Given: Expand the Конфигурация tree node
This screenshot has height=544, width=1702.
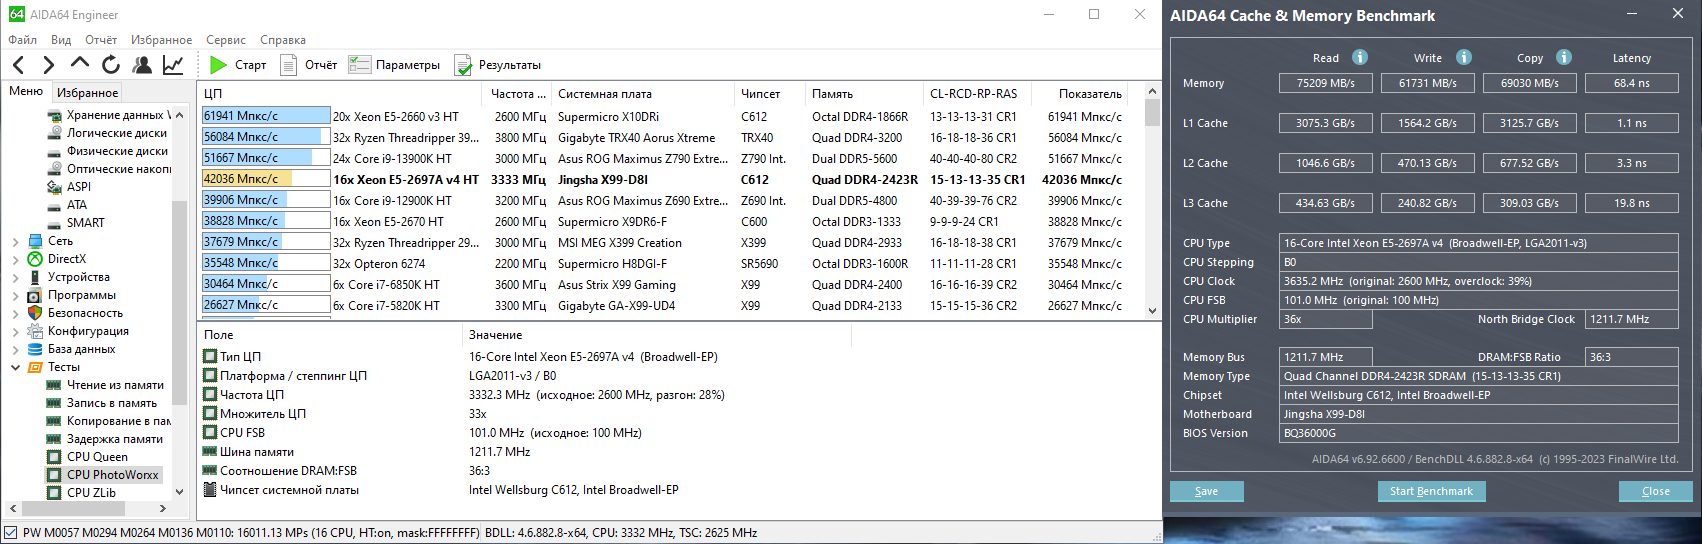Looking at the screenshot, I should (15, 331).
